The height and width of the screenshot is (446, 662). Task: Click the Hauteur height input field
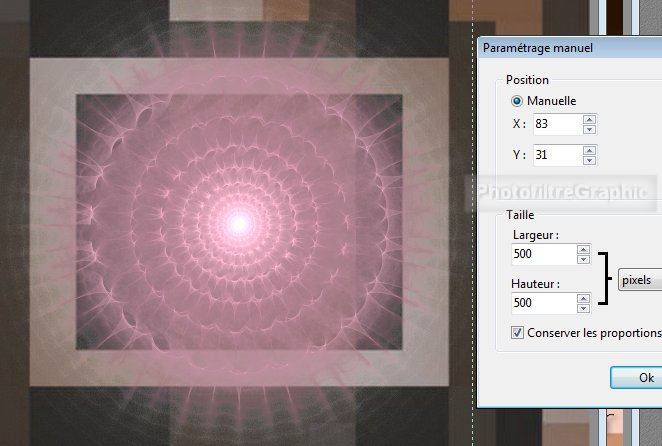(541, 302)
